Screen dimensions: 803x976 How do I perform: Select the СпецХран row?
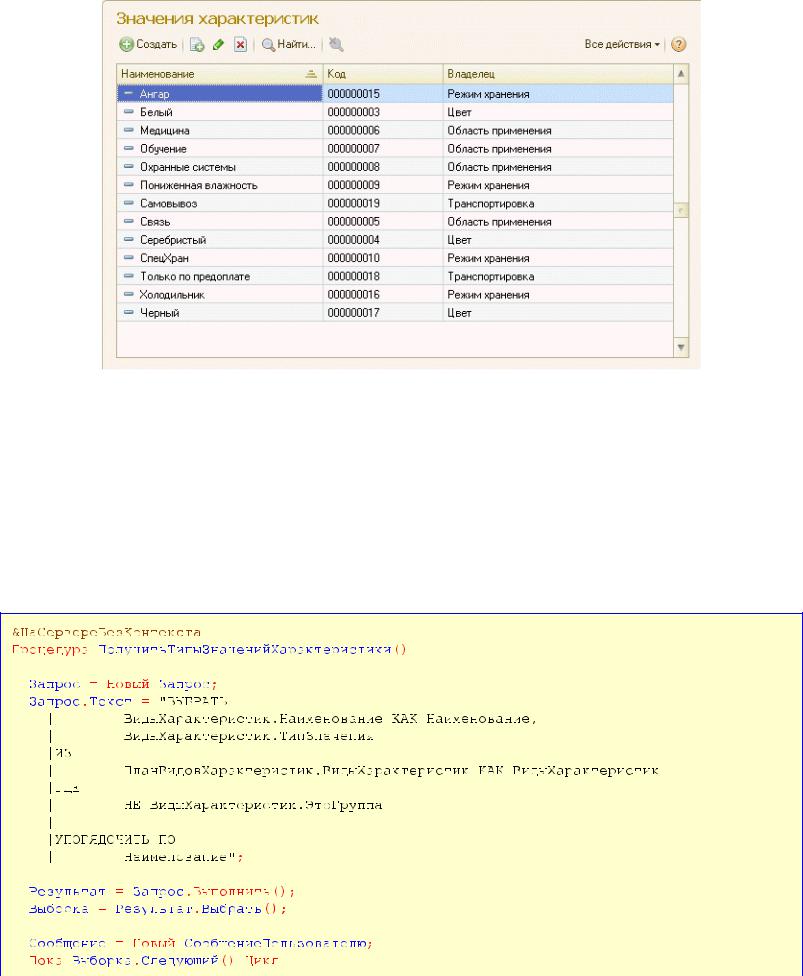tap(395, 258)
